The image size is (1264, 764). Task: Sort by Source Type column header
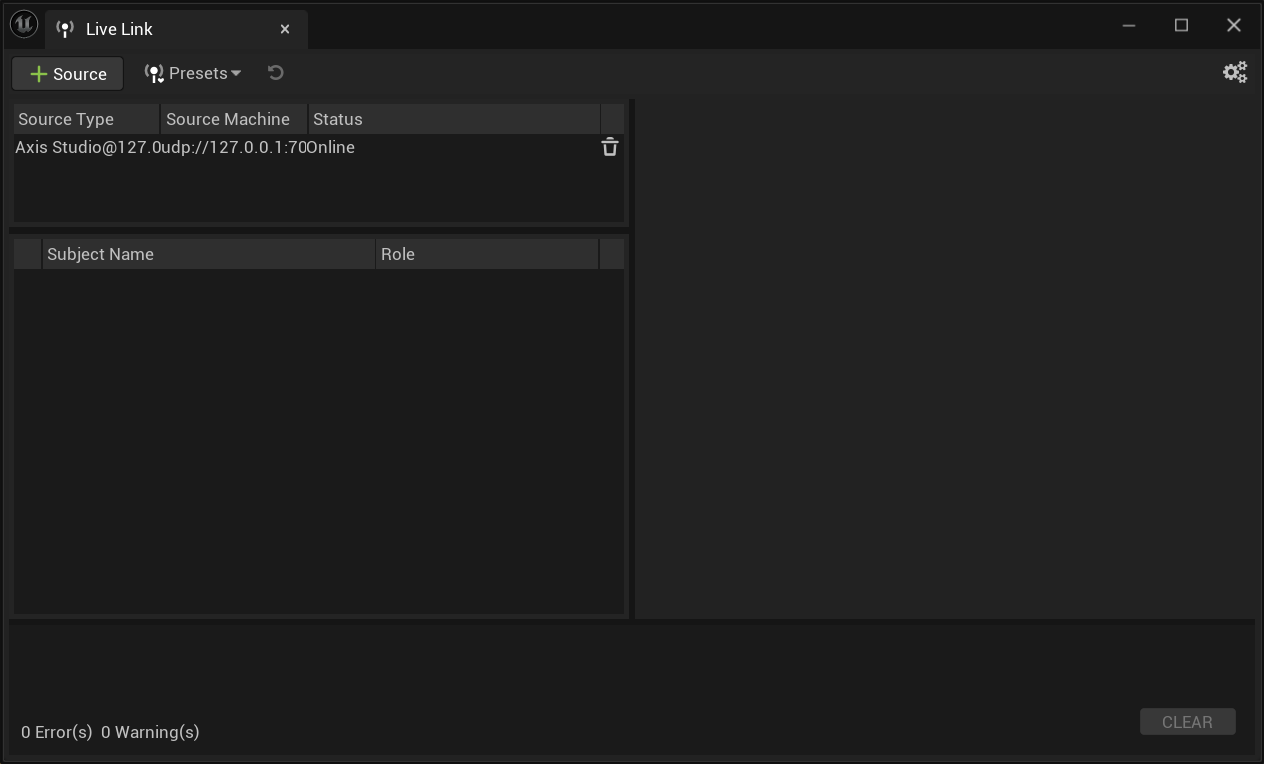click(87, 119)
